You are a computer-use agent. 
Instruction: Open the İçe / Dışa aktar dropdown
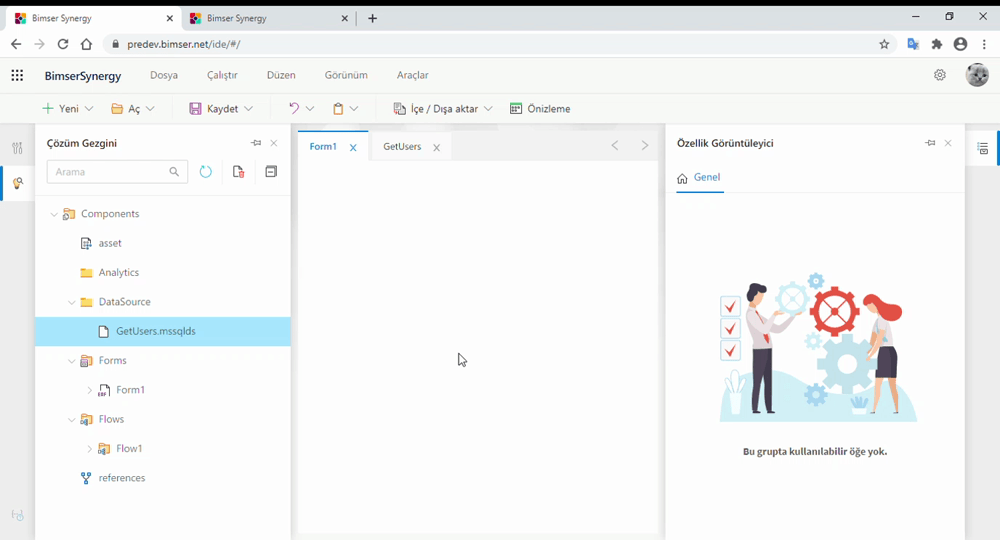[443, 108]
